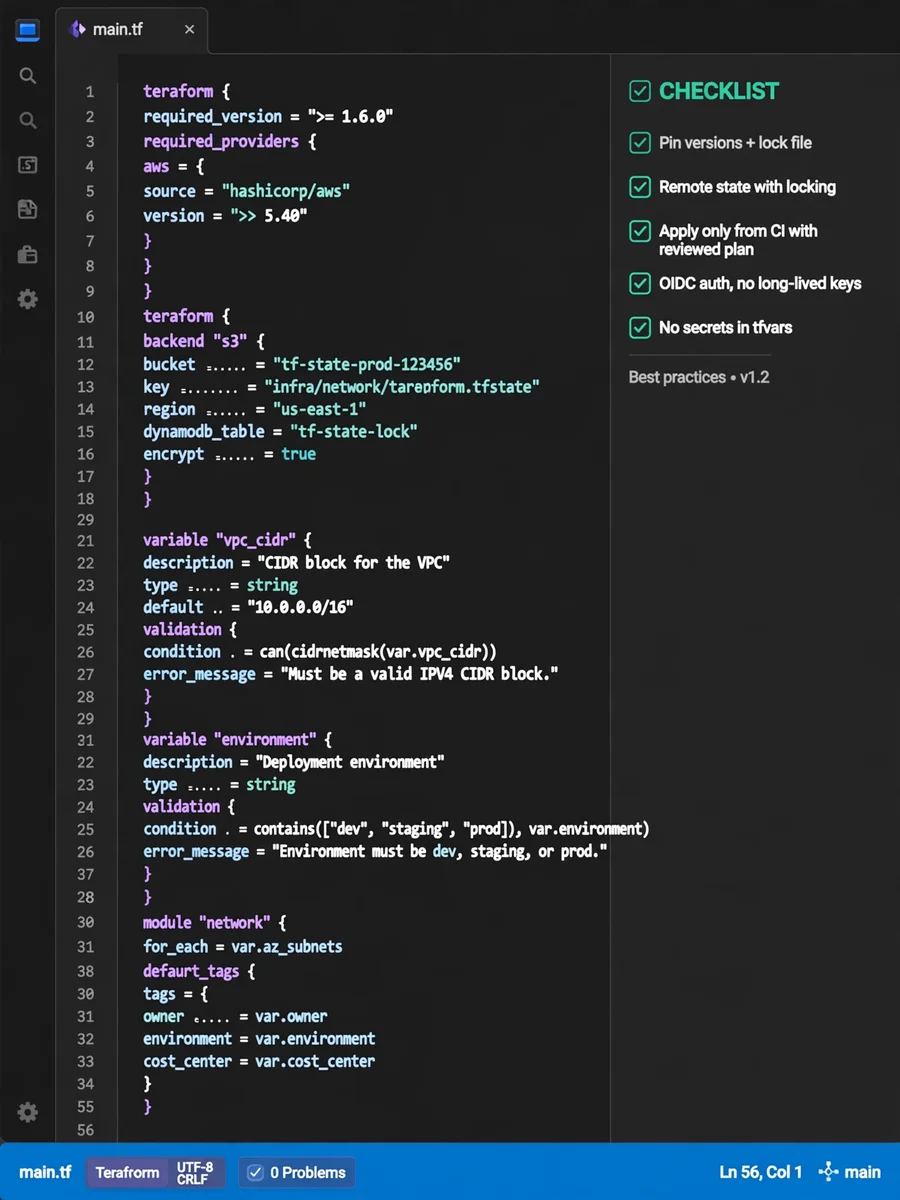Open the boxed S icon in the sidebar
Viewport: 900px width, 1200px height.
[28, 165]
